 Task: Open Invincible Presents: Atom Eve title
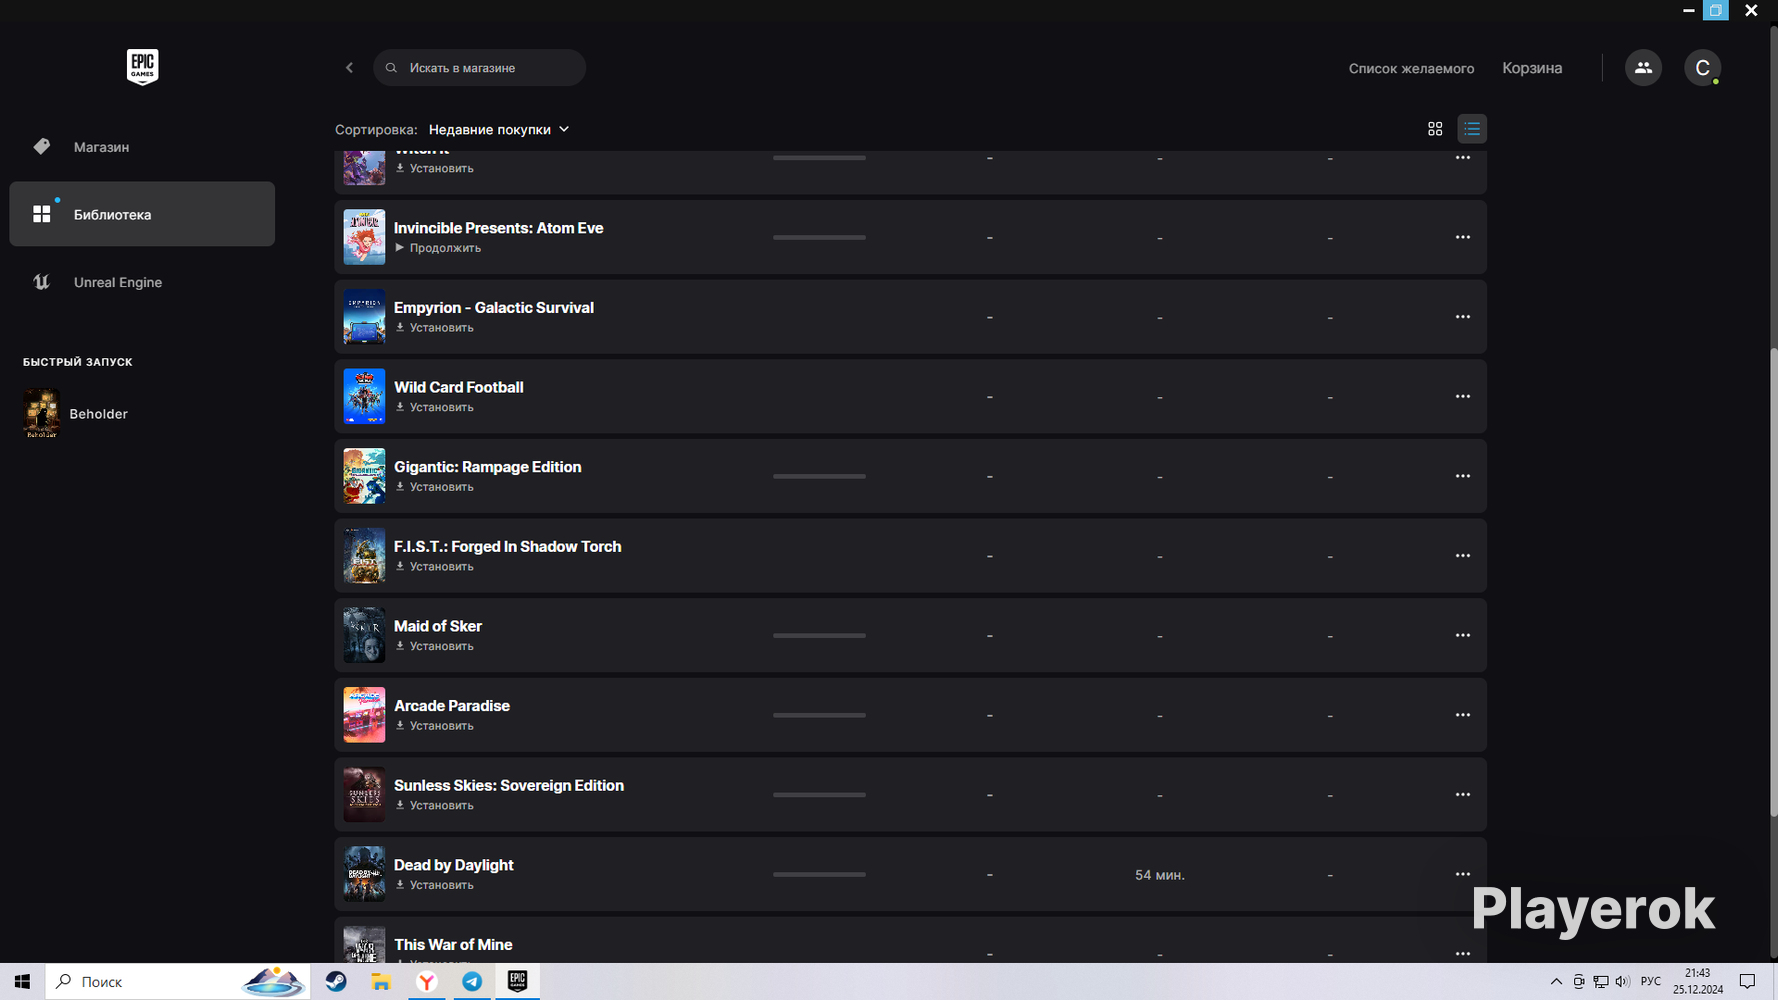498,228
